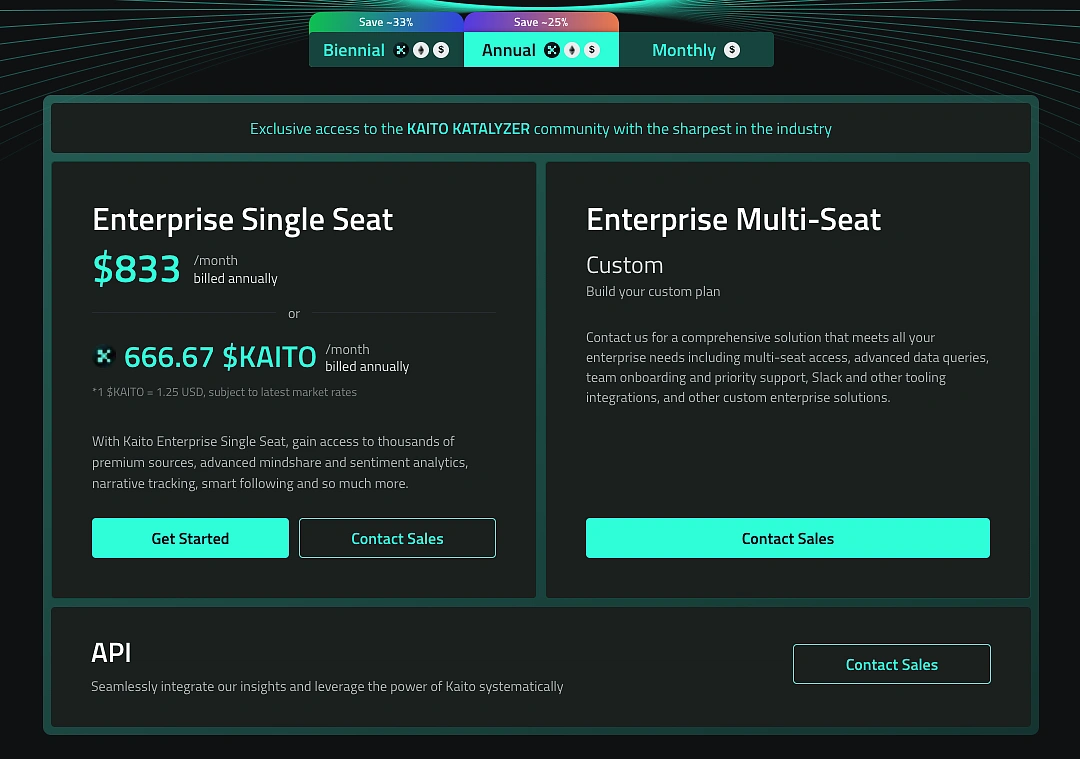
Task: Click the Save ~33% badge
Action: tap(385, 21)
